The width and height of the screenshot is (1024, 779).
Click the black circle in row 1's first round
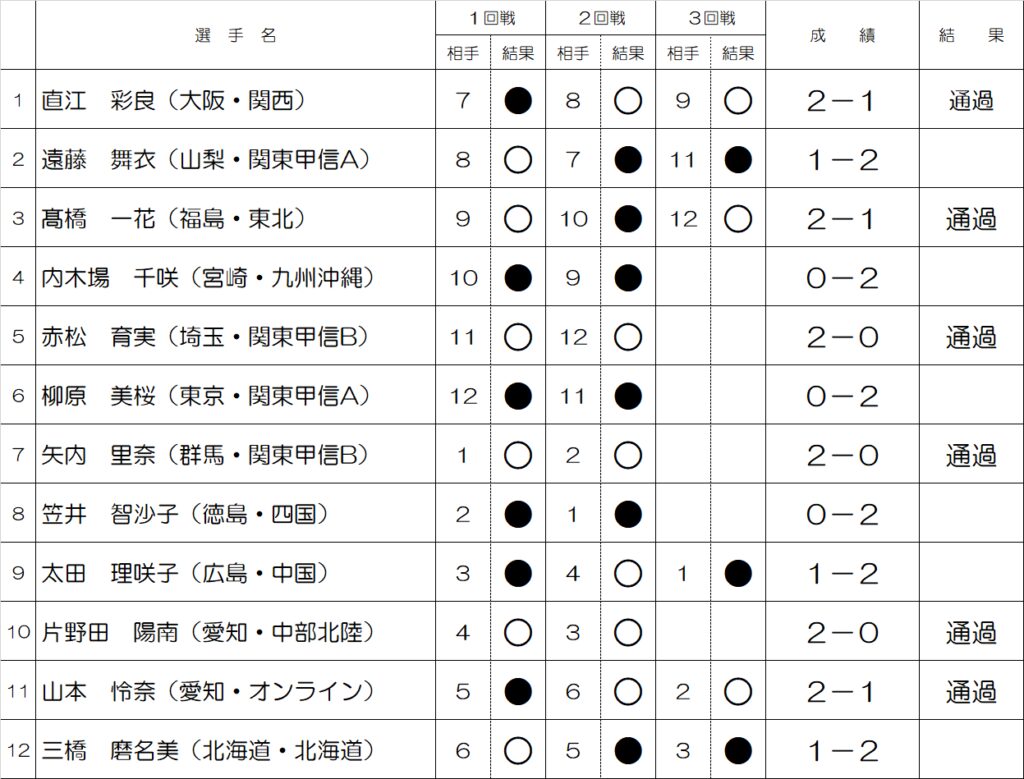pos(518,101)
